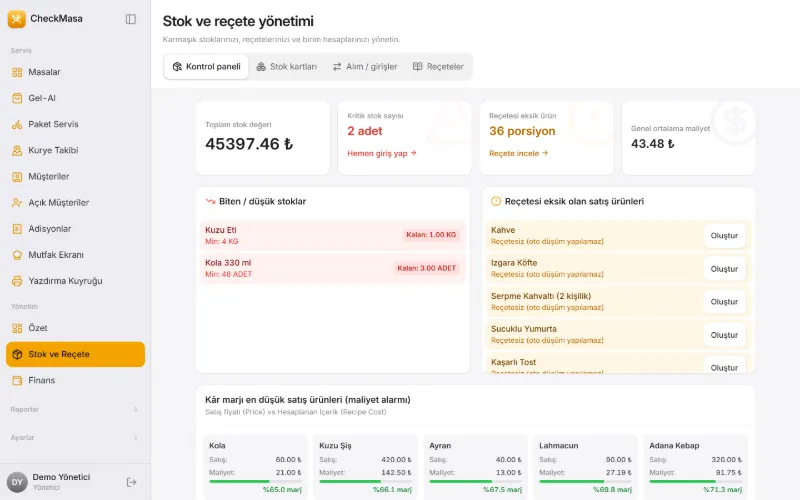
Task: Click the dollar icon on average cost card
Action: (x=733, y=121)
